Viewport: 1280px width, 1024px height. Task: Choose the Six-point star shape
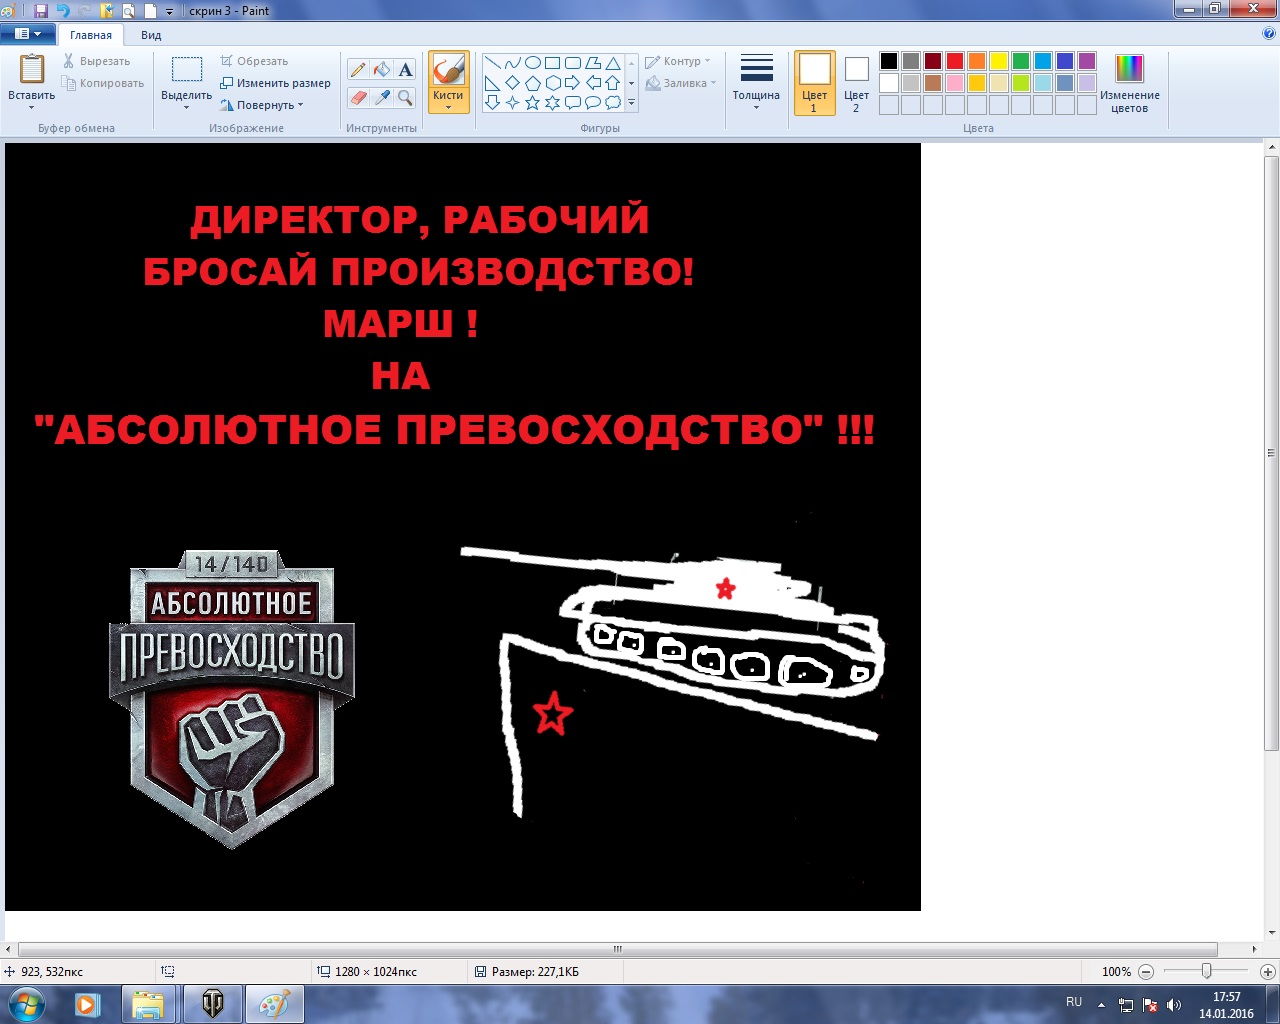pos(552,102)
